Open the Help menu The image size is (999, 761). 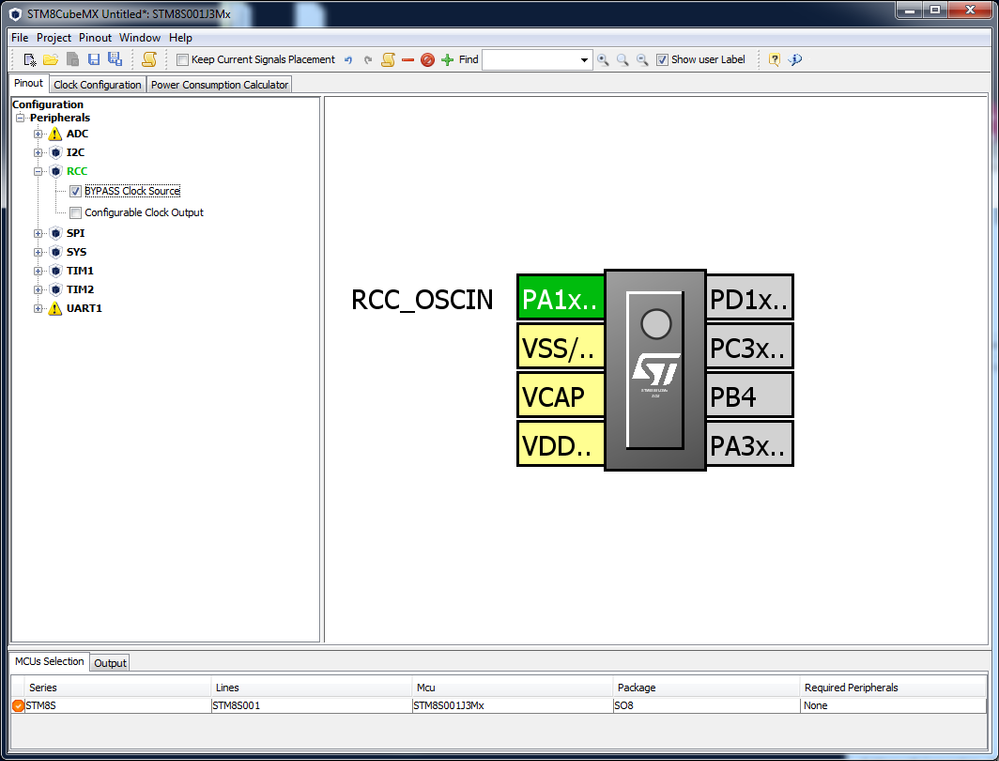point(180,38)
